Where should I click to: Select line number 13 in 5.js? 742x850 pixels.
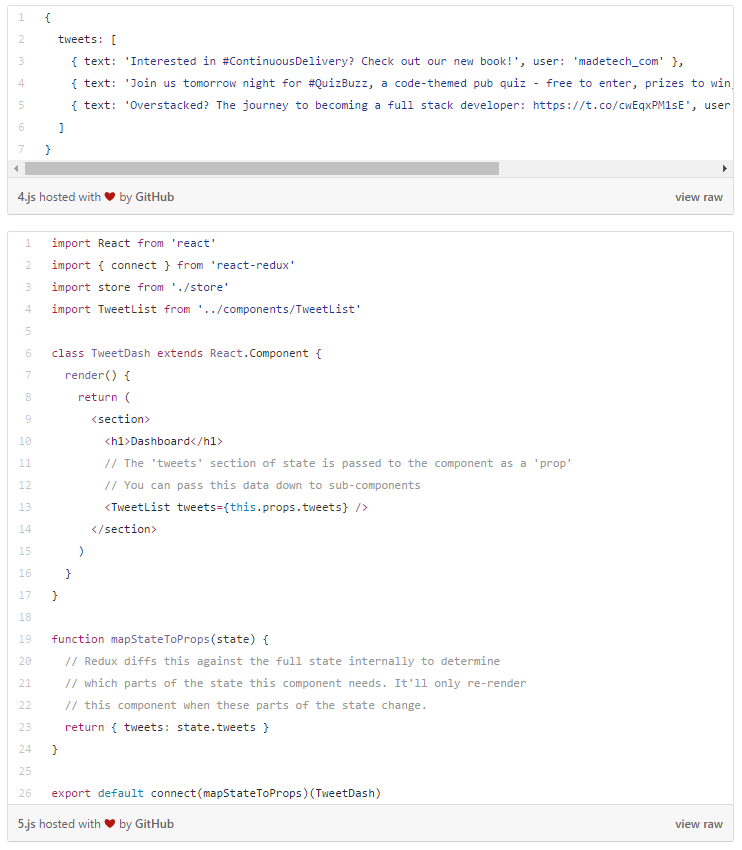(x=28, y=507)
